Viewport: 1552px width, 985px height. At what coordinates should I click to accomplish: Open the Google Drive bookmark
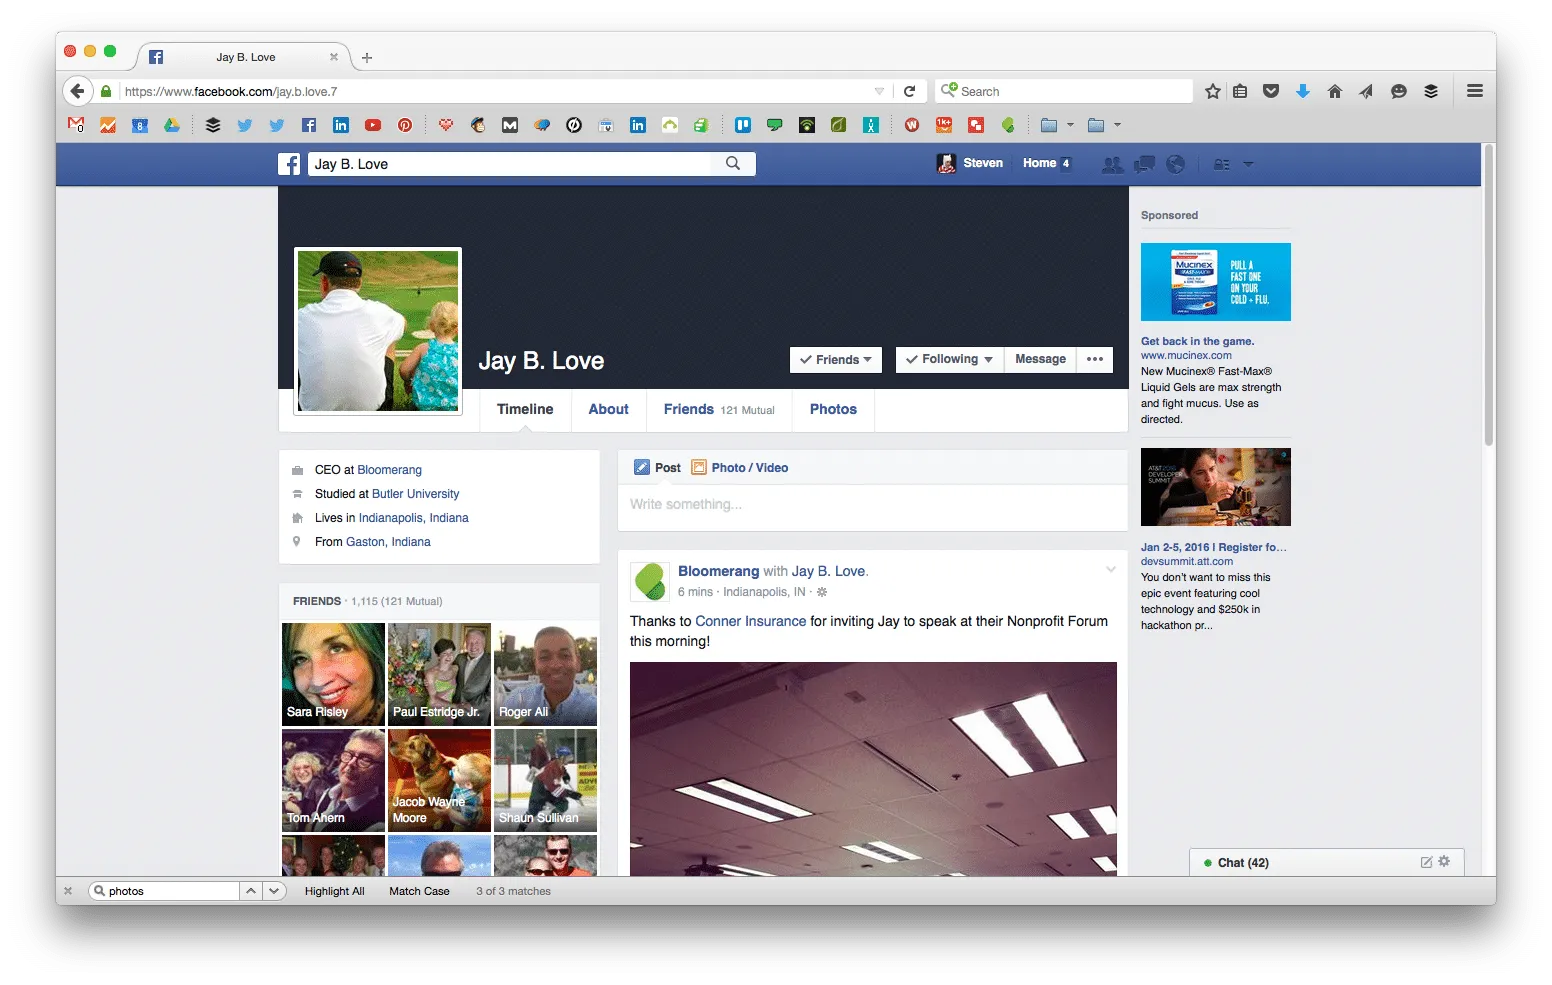click(172, 125)
